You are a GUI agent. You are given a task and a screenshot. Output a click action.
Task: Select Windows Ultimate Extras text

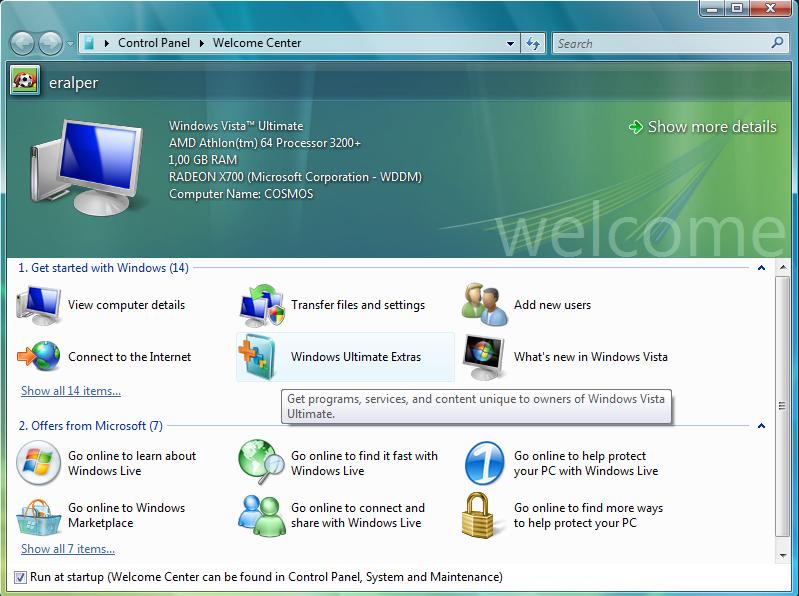(356, 357)
